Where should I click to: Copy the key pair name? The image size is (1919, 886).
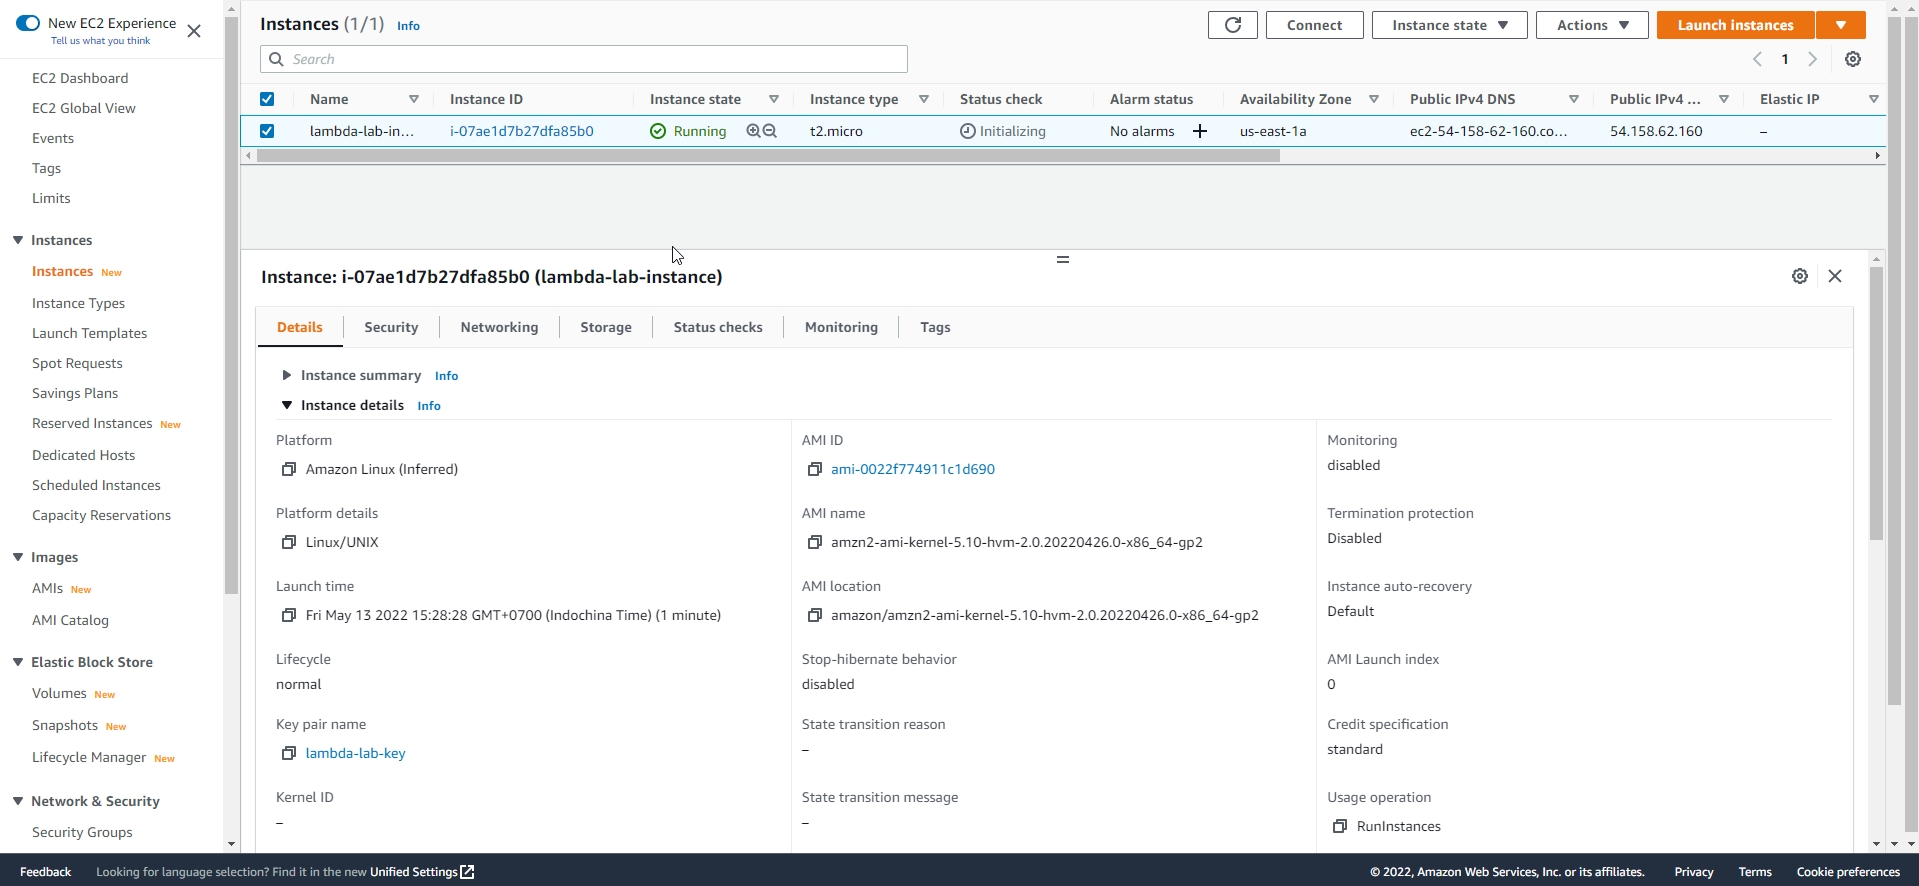(x=289, y=753)
